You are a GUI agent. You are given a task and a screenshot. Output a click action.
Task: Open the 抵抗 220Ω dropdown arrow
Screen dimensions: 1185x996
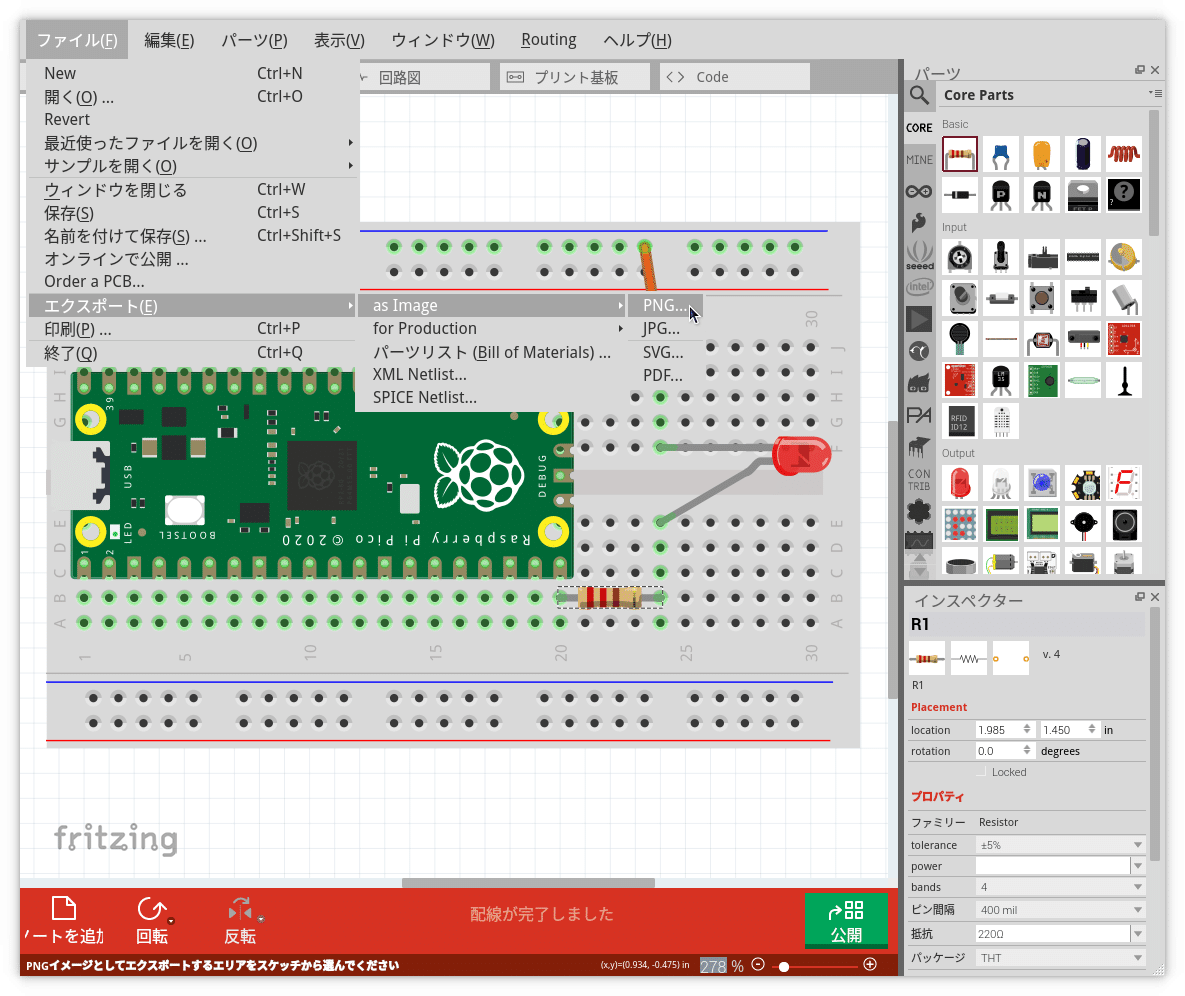(x=1137, y=934)
